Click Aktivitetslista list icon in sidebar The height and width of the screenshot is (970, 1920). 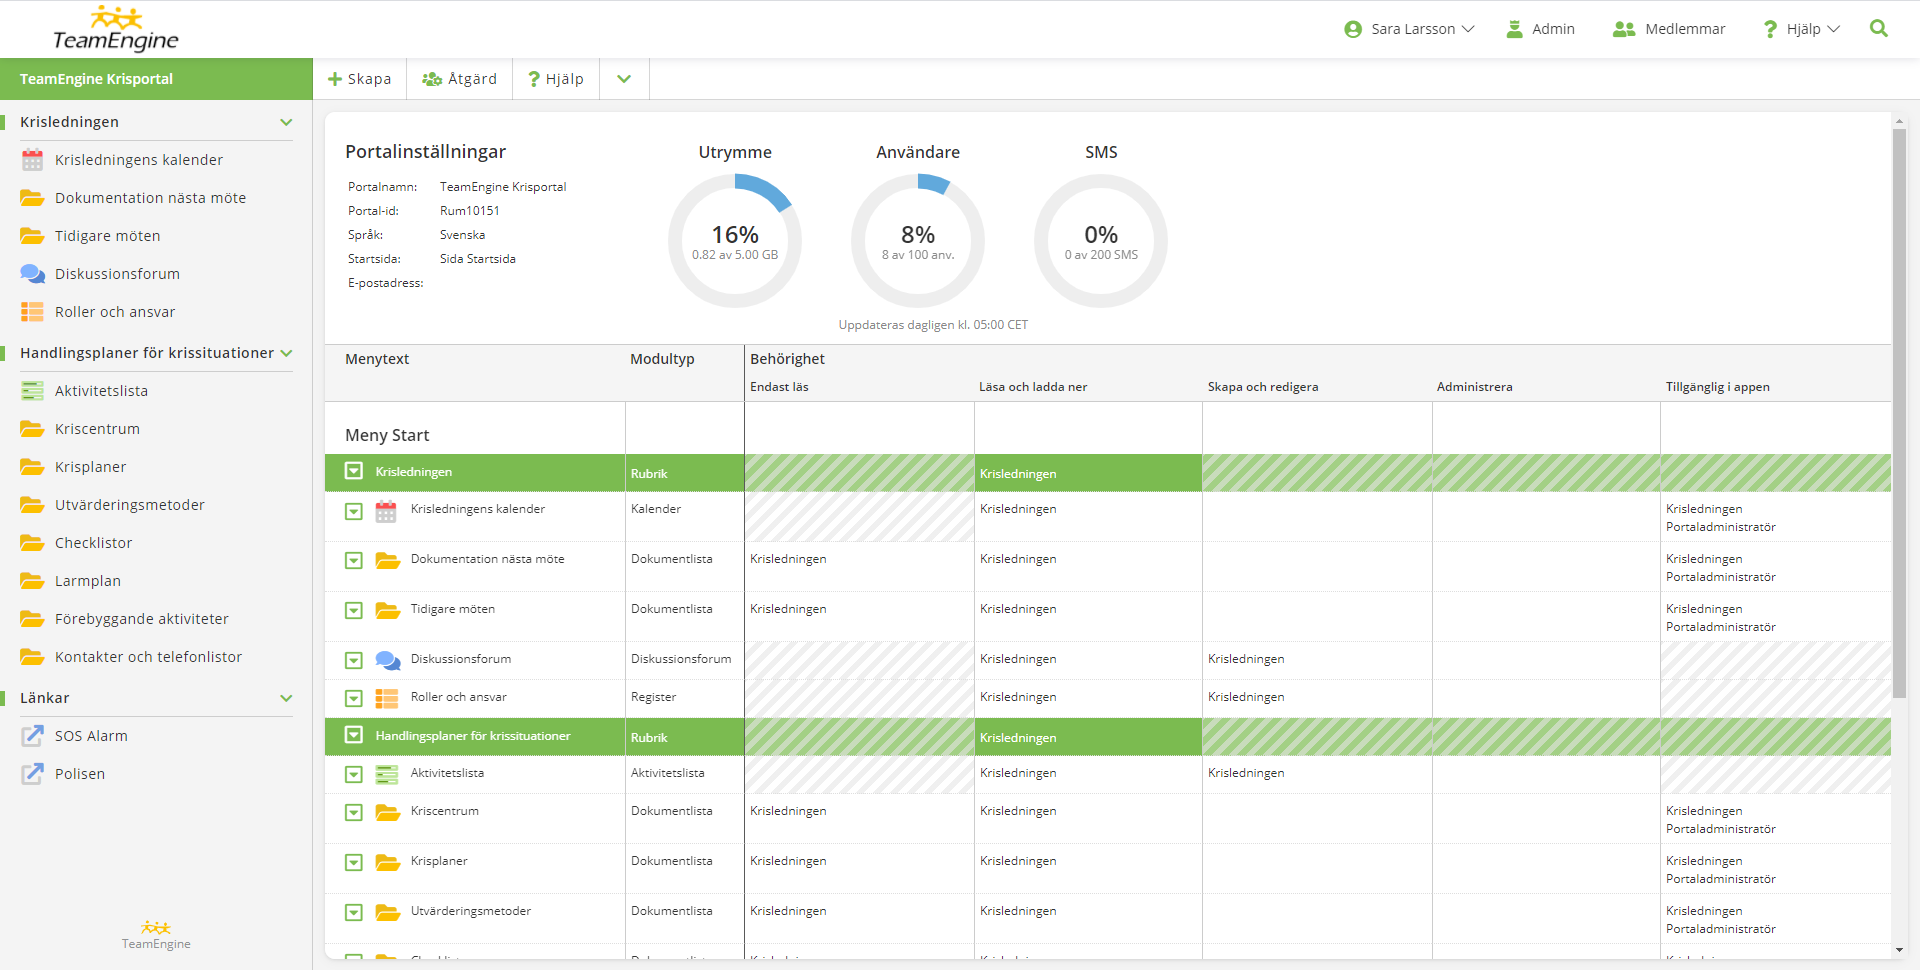point(33,391)
